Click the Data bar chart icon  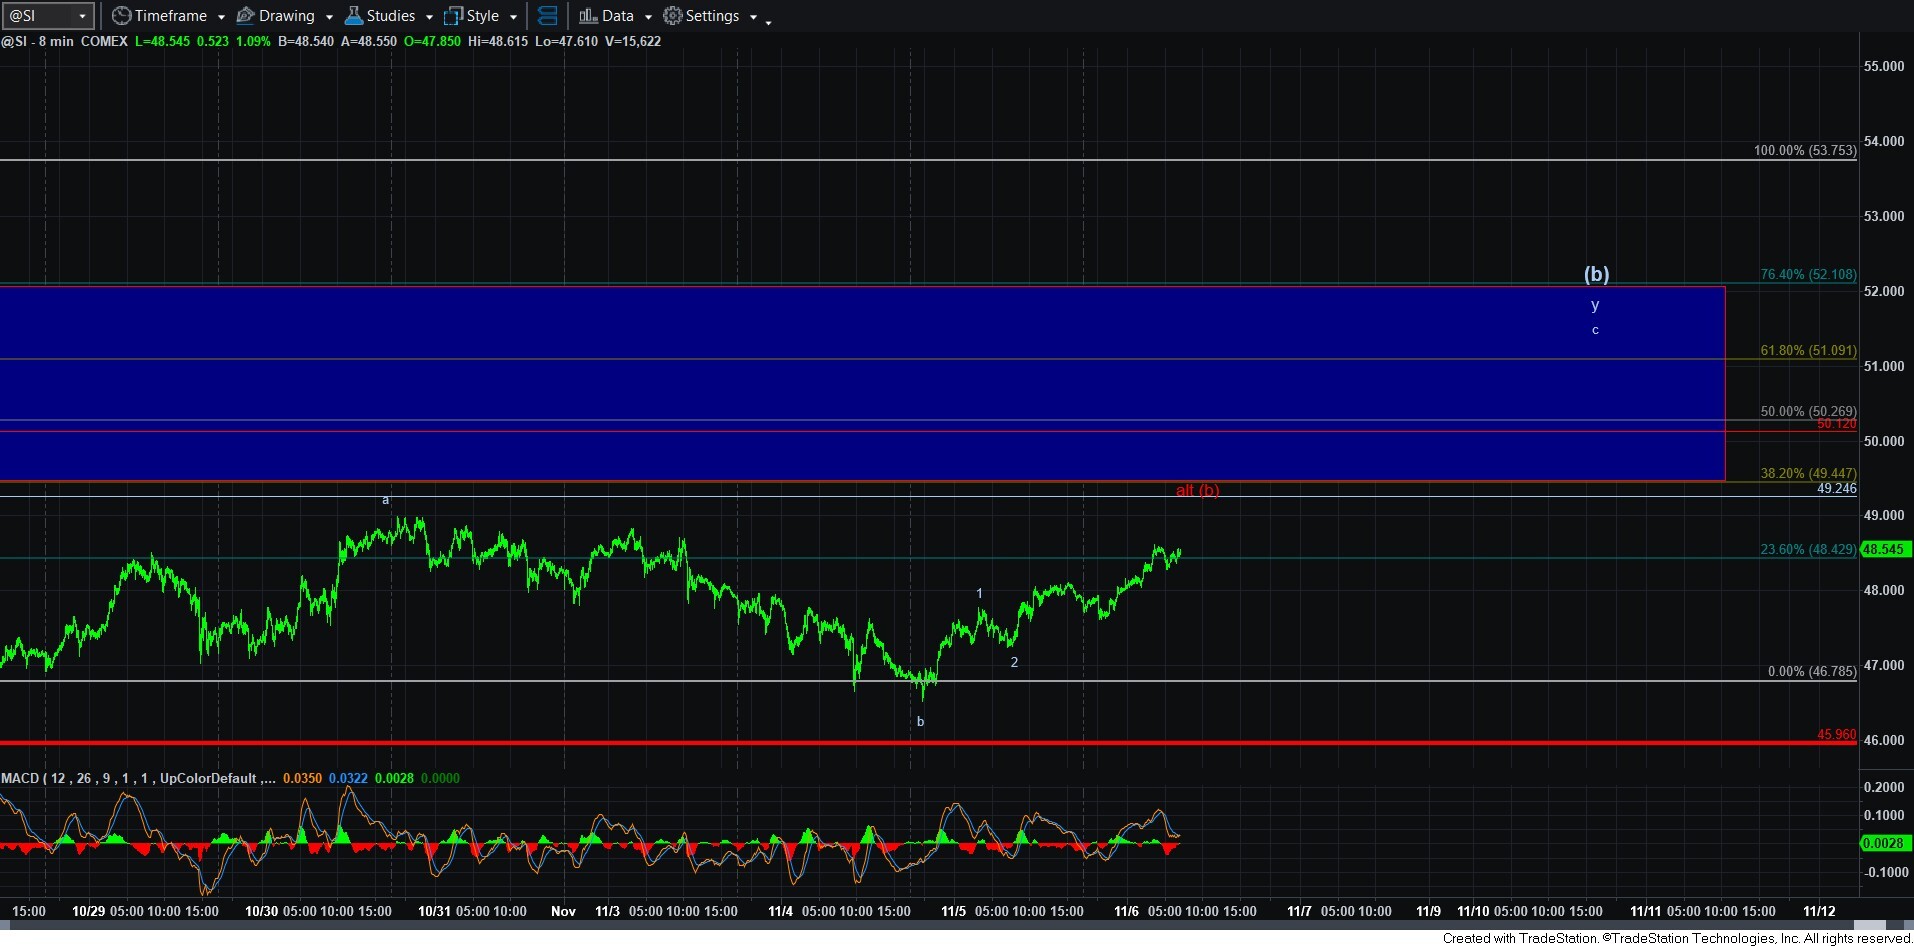588,16
